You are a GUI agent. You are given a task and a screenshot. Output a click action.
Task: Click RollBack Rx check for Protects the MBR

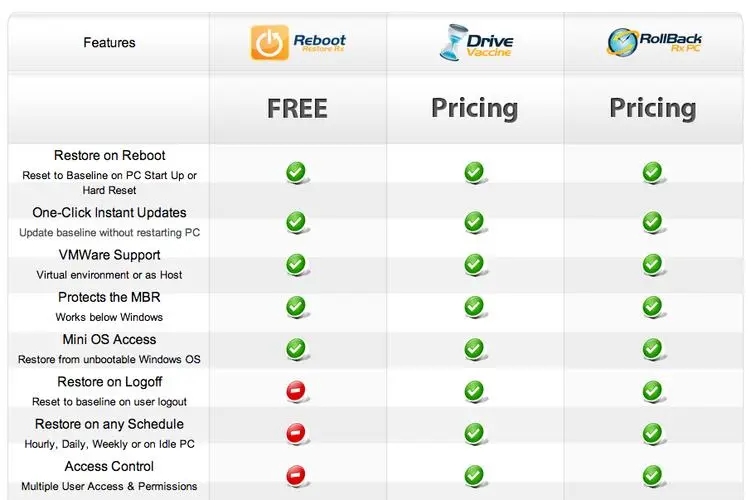pos(652,306)
